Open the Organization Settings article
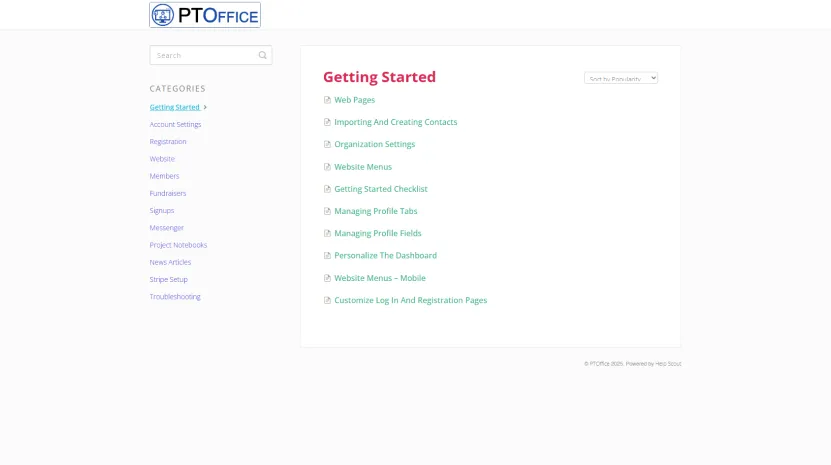 pos(375,144)
